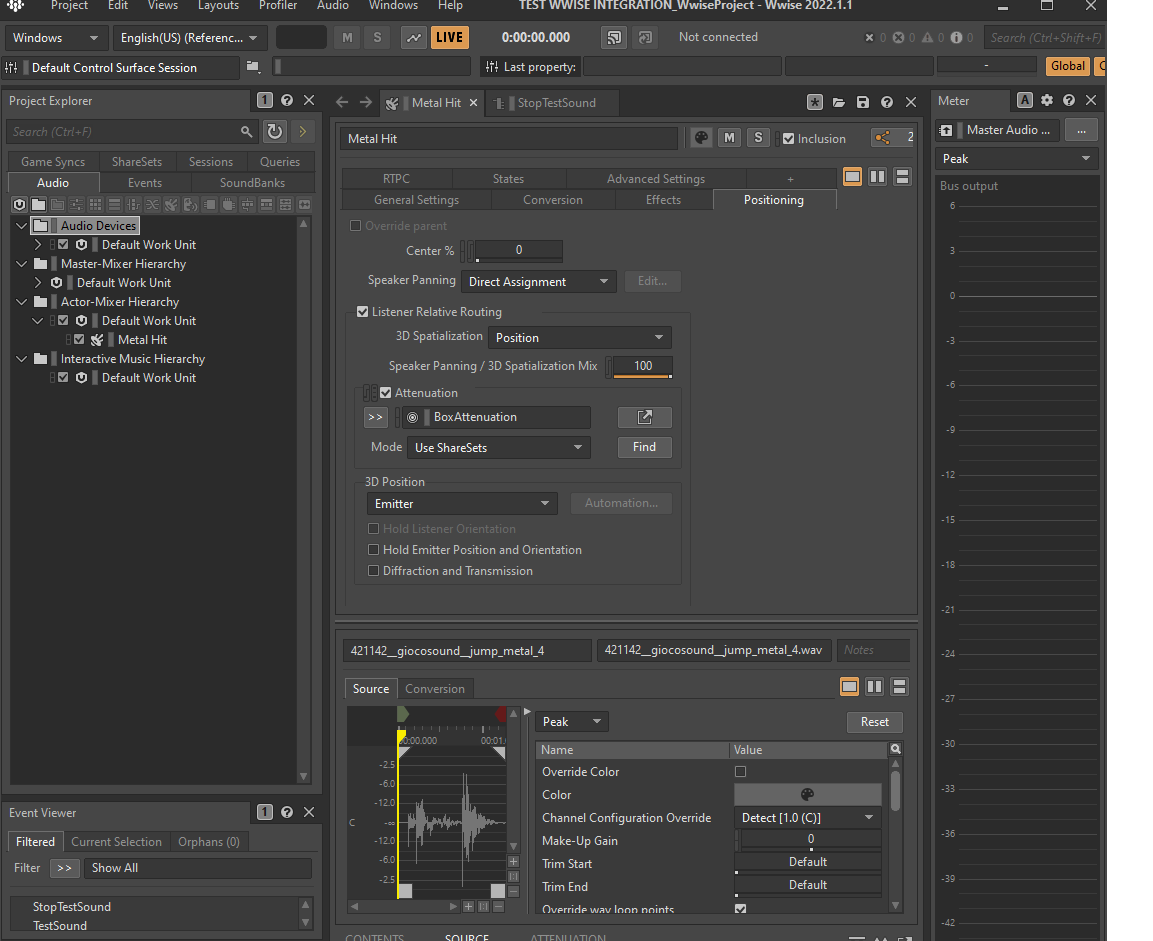Screen dimensions: 1153x941
Task: Toggle the LIVE button
Action: (x=449, y=37)
